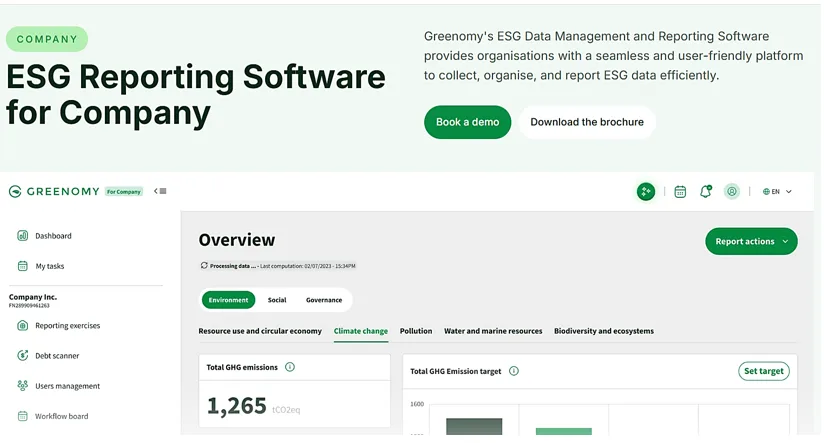Click the Workflow board sidebar icon
Screen dimensions: 824x443
(x=23, y=416)
